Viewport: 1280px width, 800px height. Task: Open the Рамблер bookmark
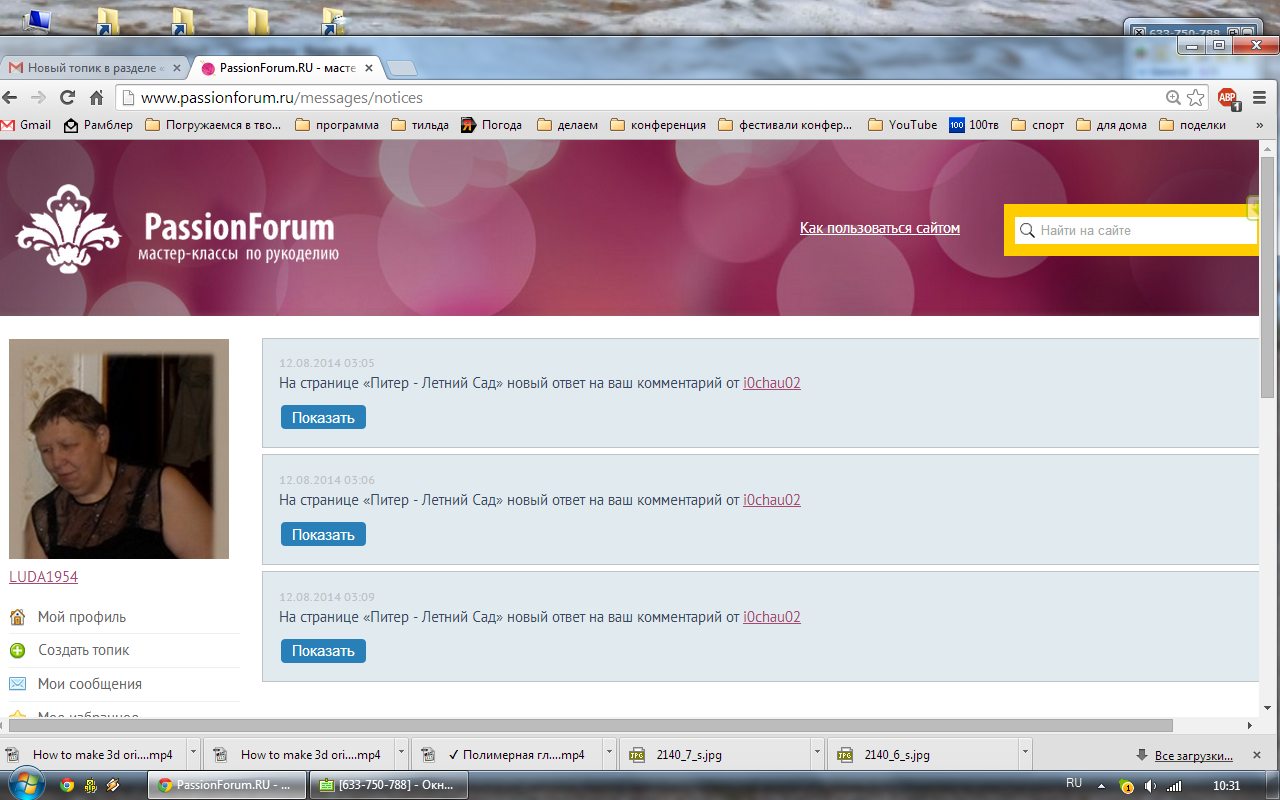coord(98,125)
